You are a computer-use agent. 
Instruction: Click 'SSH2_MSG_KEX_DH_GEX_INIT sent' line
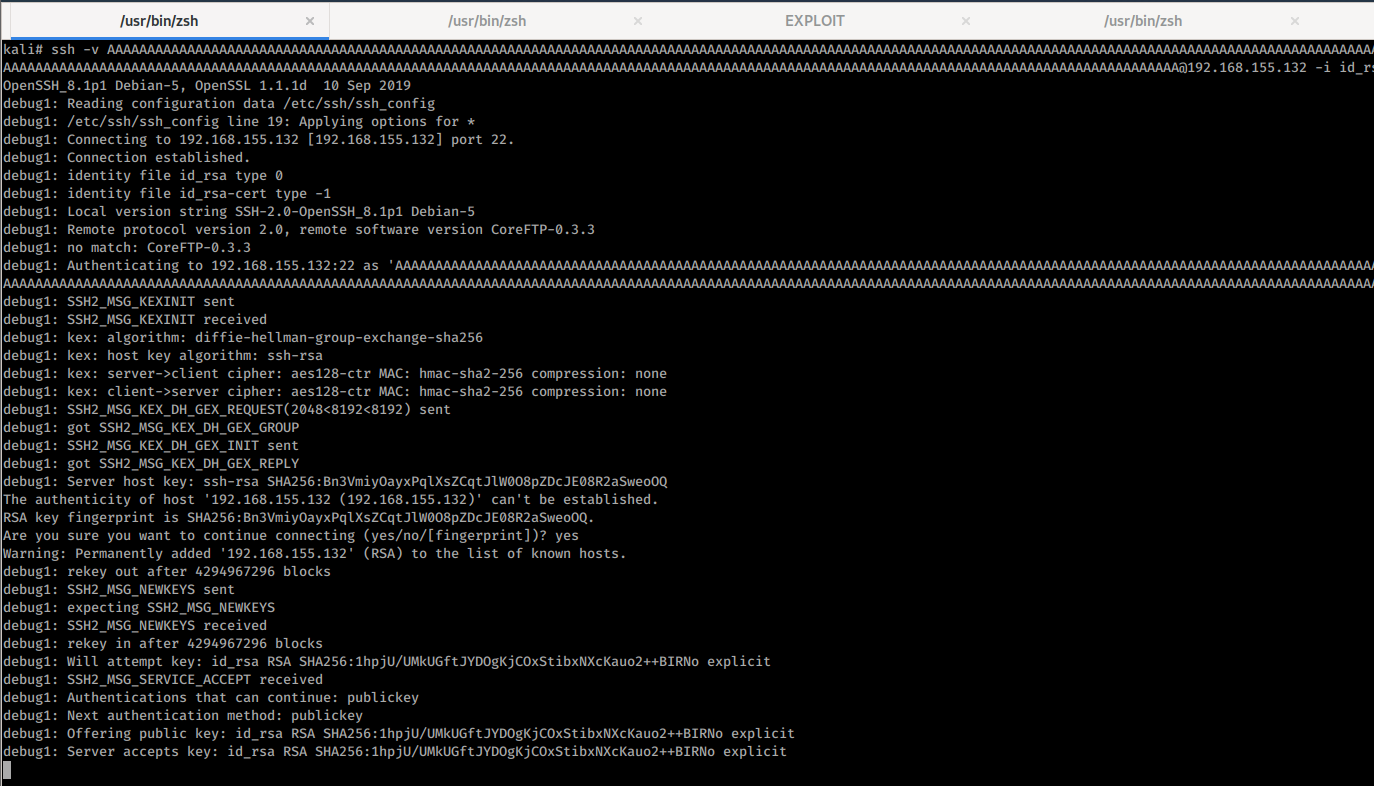[151, 445]
